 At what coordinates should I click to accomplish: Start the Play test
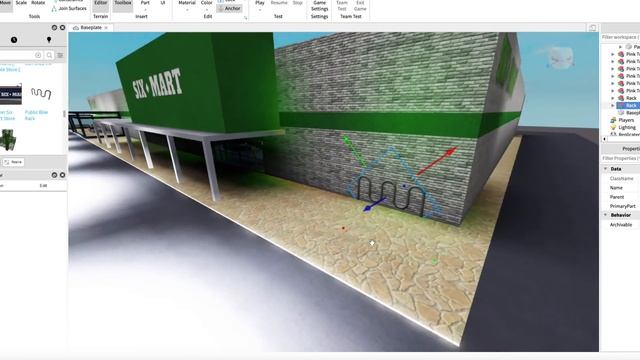pyautogui.click(x=260, y=3)
